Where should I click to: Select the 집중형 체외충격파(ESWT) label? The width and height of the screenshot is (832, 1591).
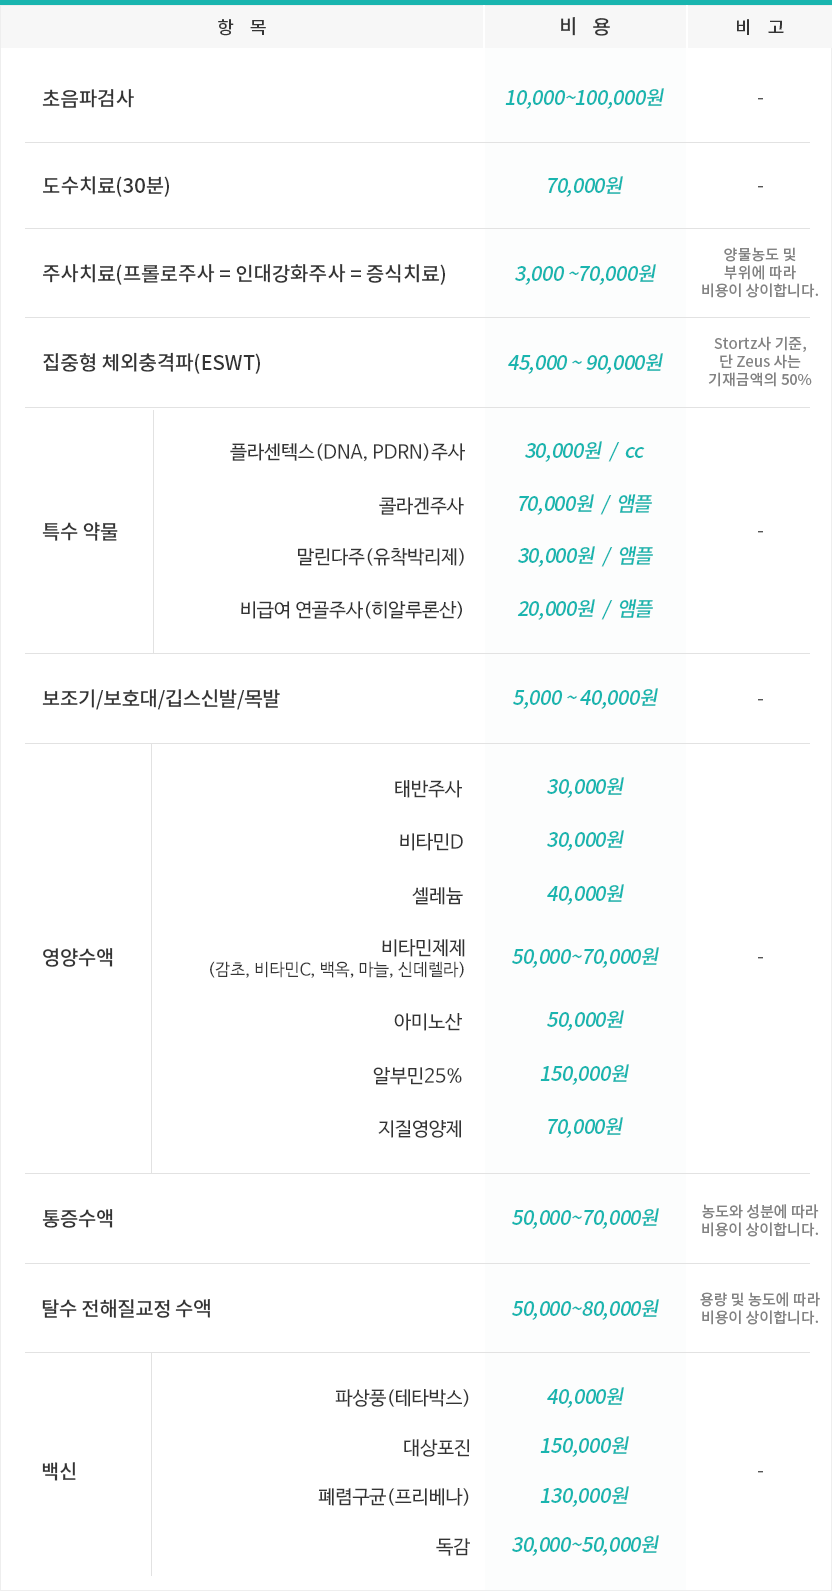[x=151, y=362]
